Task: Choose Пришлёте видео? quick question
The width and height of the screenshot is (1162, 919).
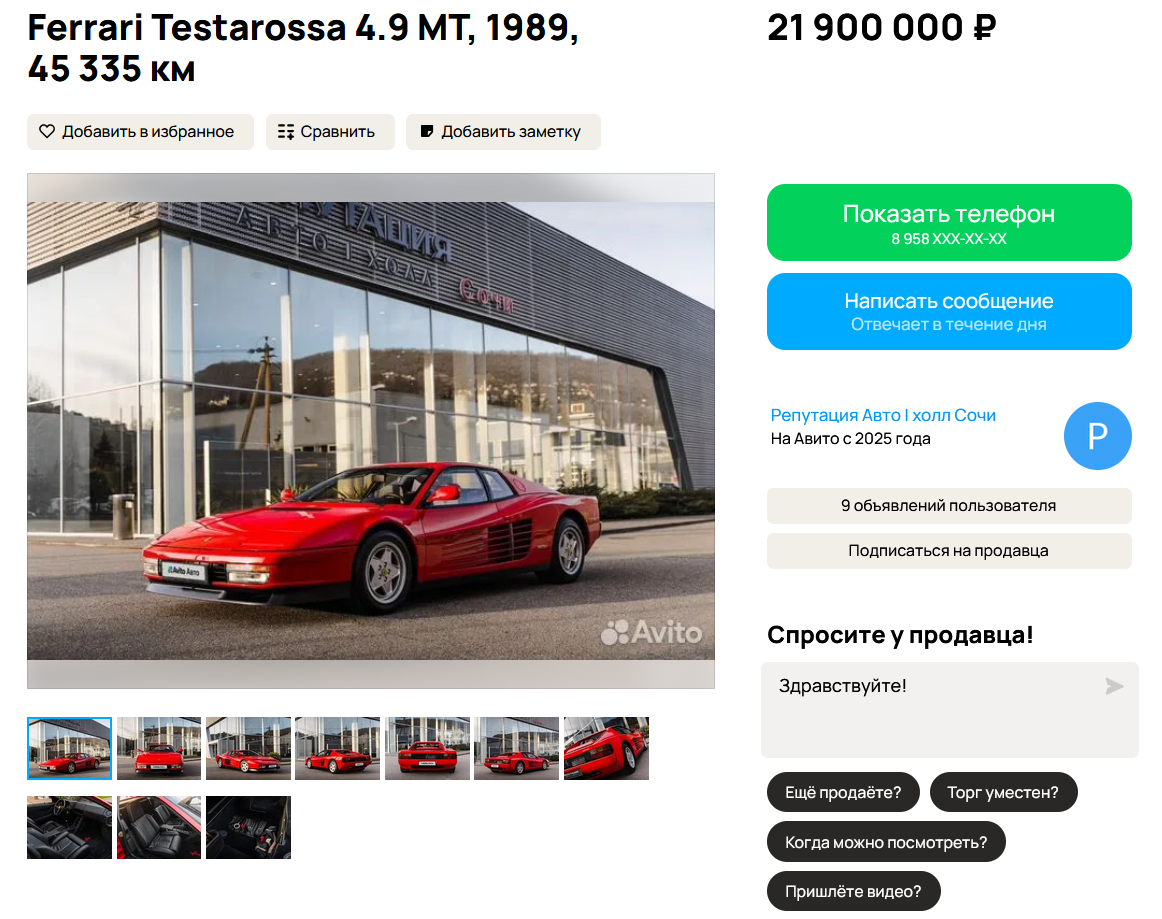Action: [x=853, y=891]
